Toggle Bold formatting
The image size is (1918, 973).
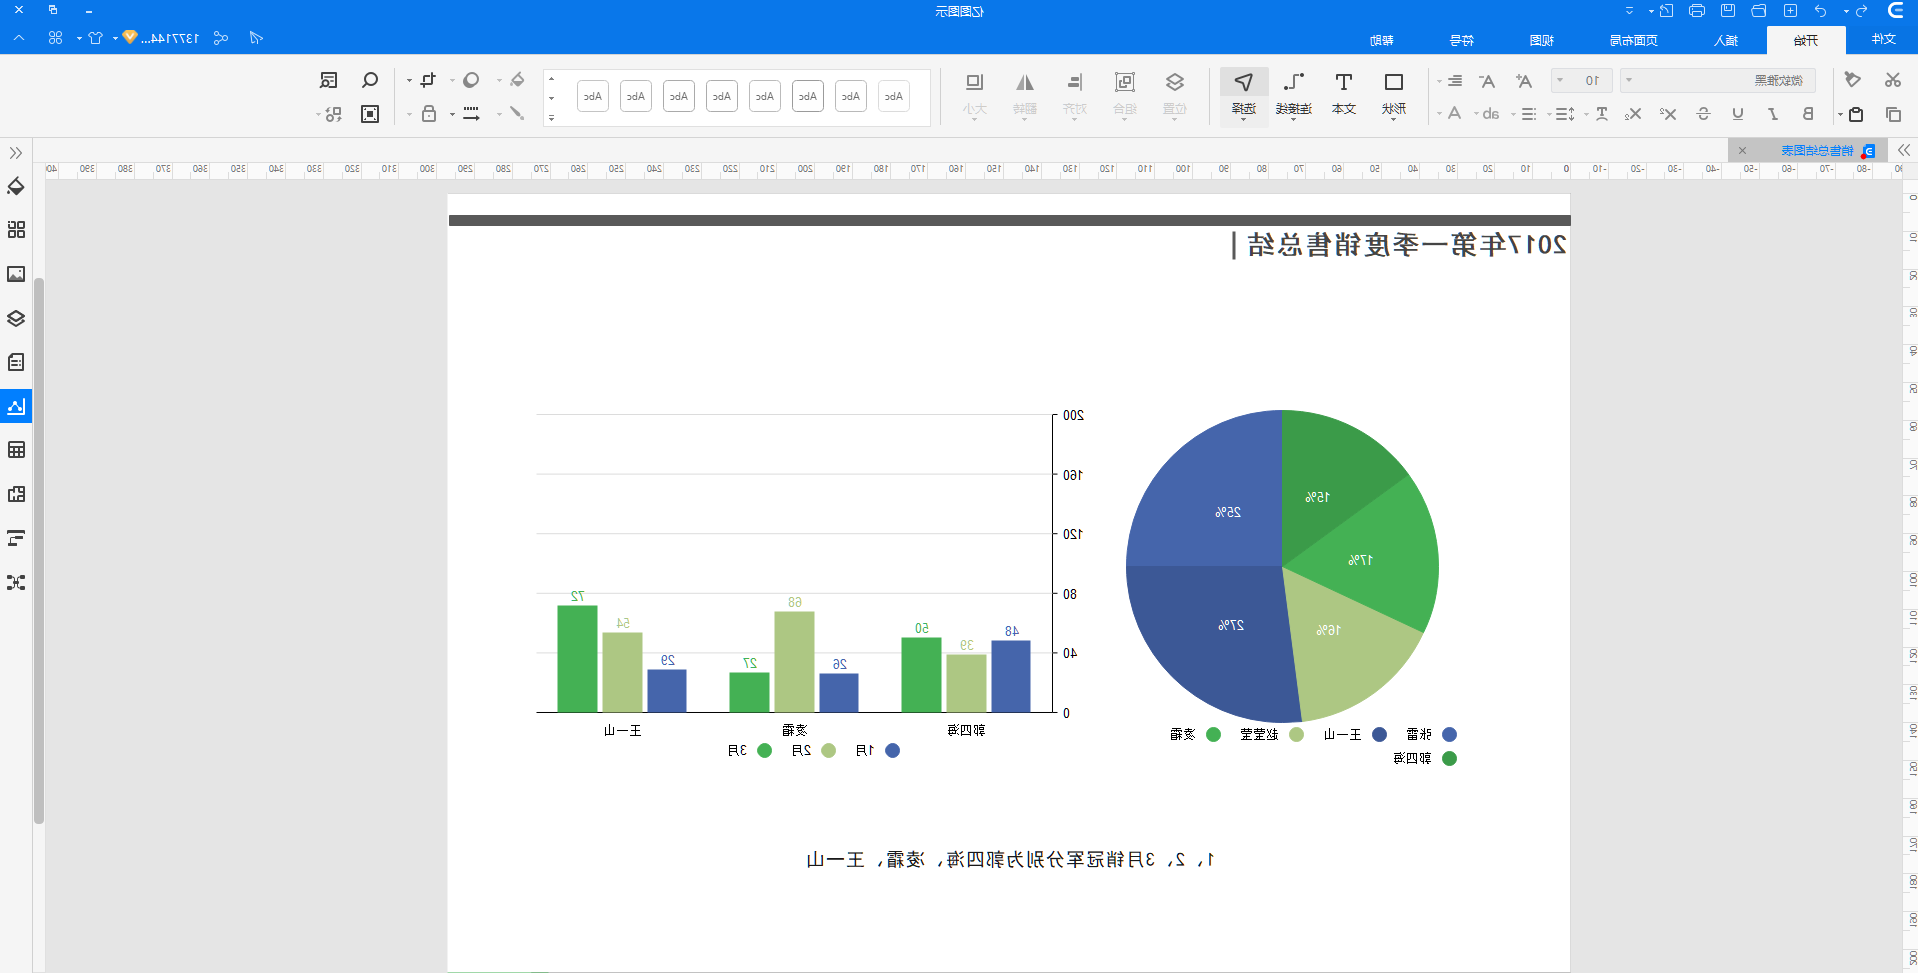1808,114
